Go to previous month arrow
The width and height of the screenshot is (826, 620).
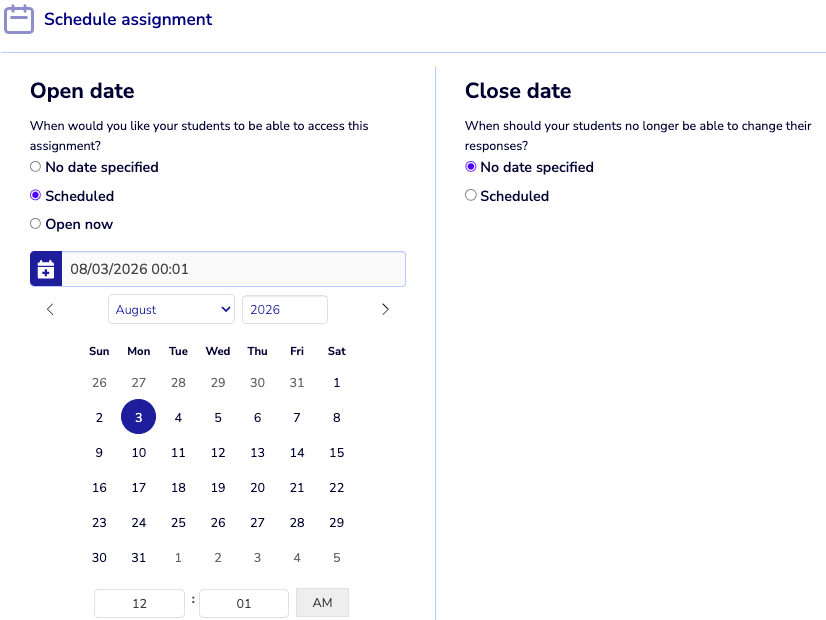coord(50,309)
